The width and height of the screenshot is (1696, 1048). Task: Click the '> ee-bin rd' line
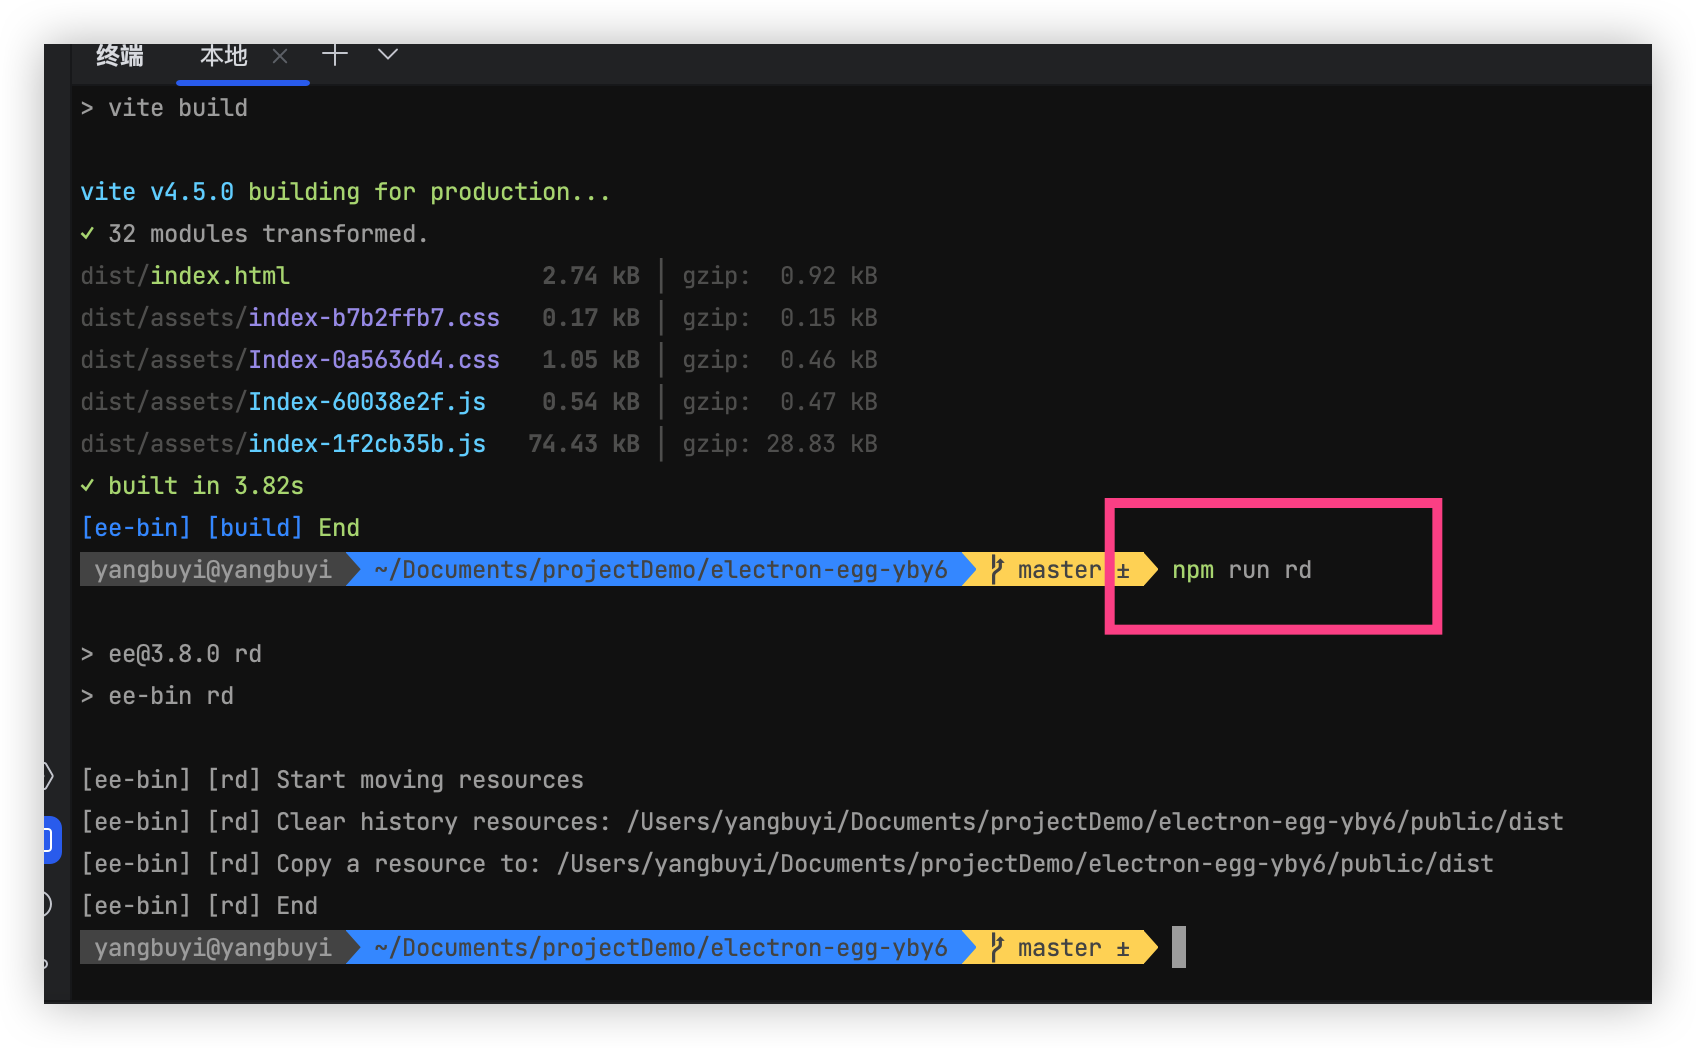click(157, 696)
